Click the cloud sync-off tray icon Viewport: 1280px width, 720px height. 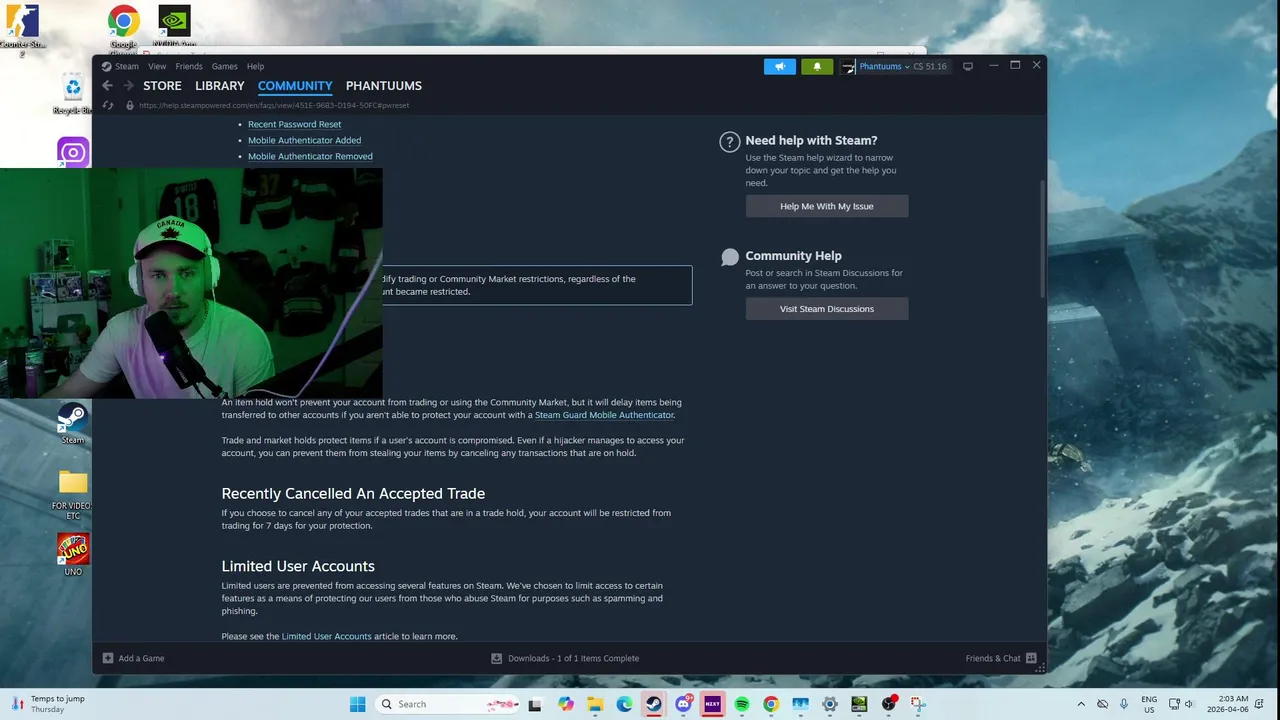[x=1102, y=704]
